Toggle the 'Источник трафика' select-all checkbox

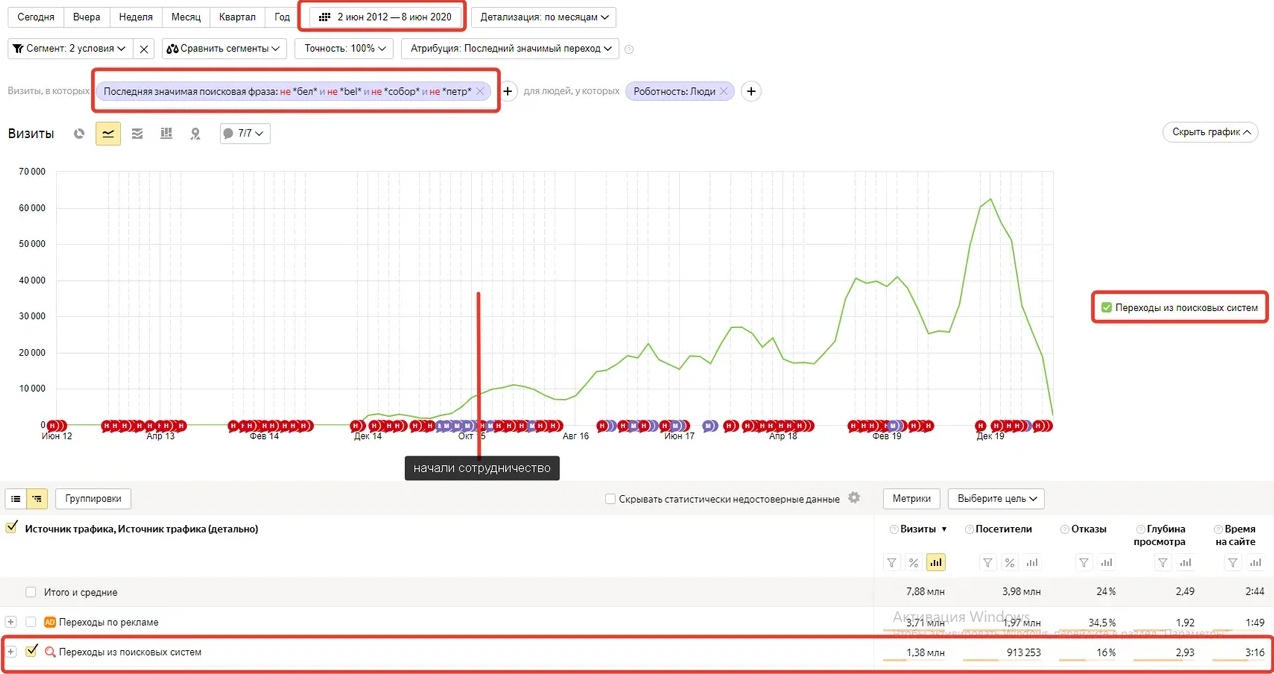(x=12, y=528)
